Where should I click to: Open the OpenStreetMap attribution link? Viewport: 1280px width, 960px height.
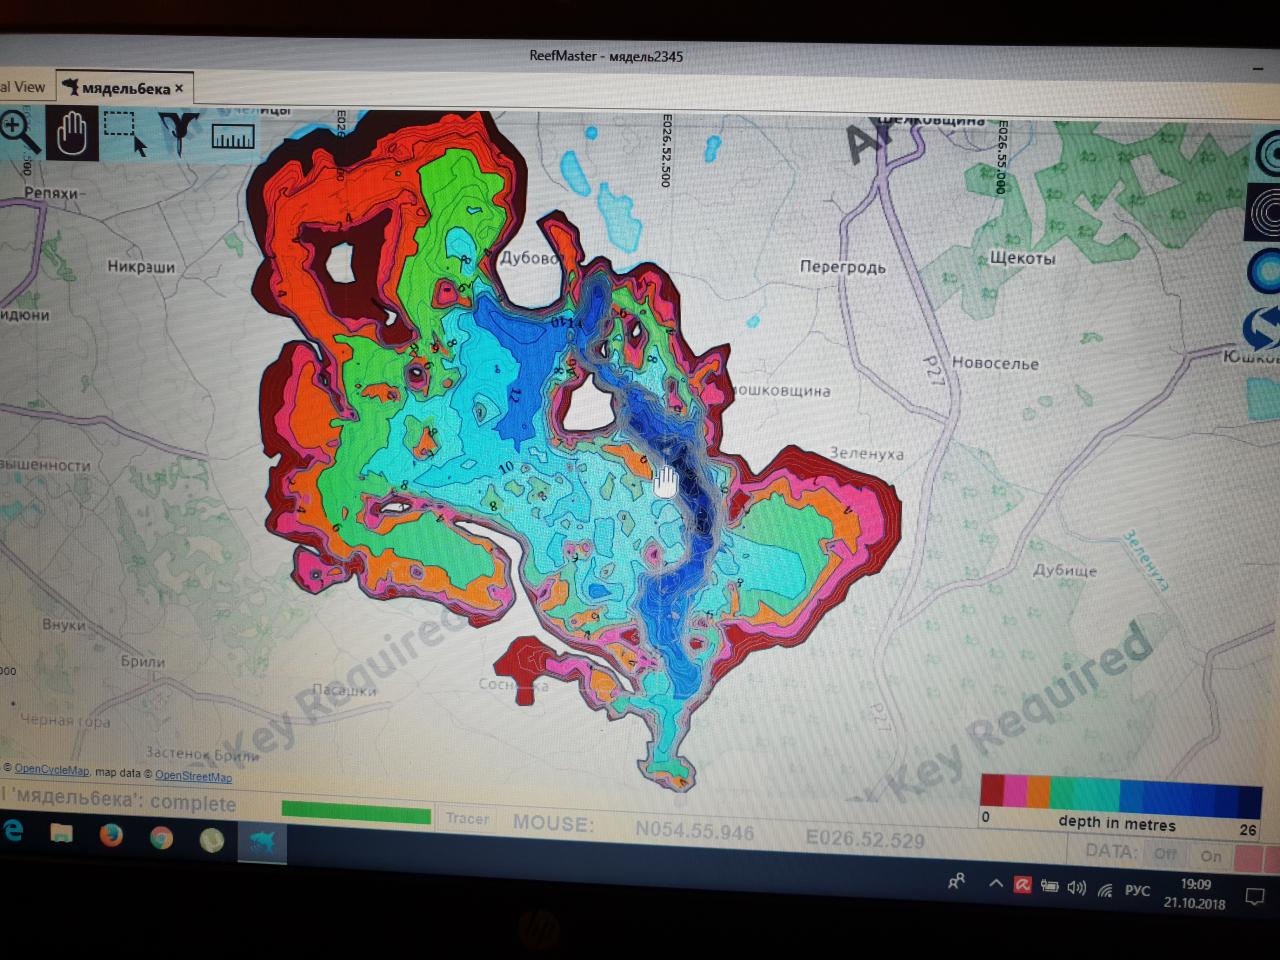click(x=193, y=776)
